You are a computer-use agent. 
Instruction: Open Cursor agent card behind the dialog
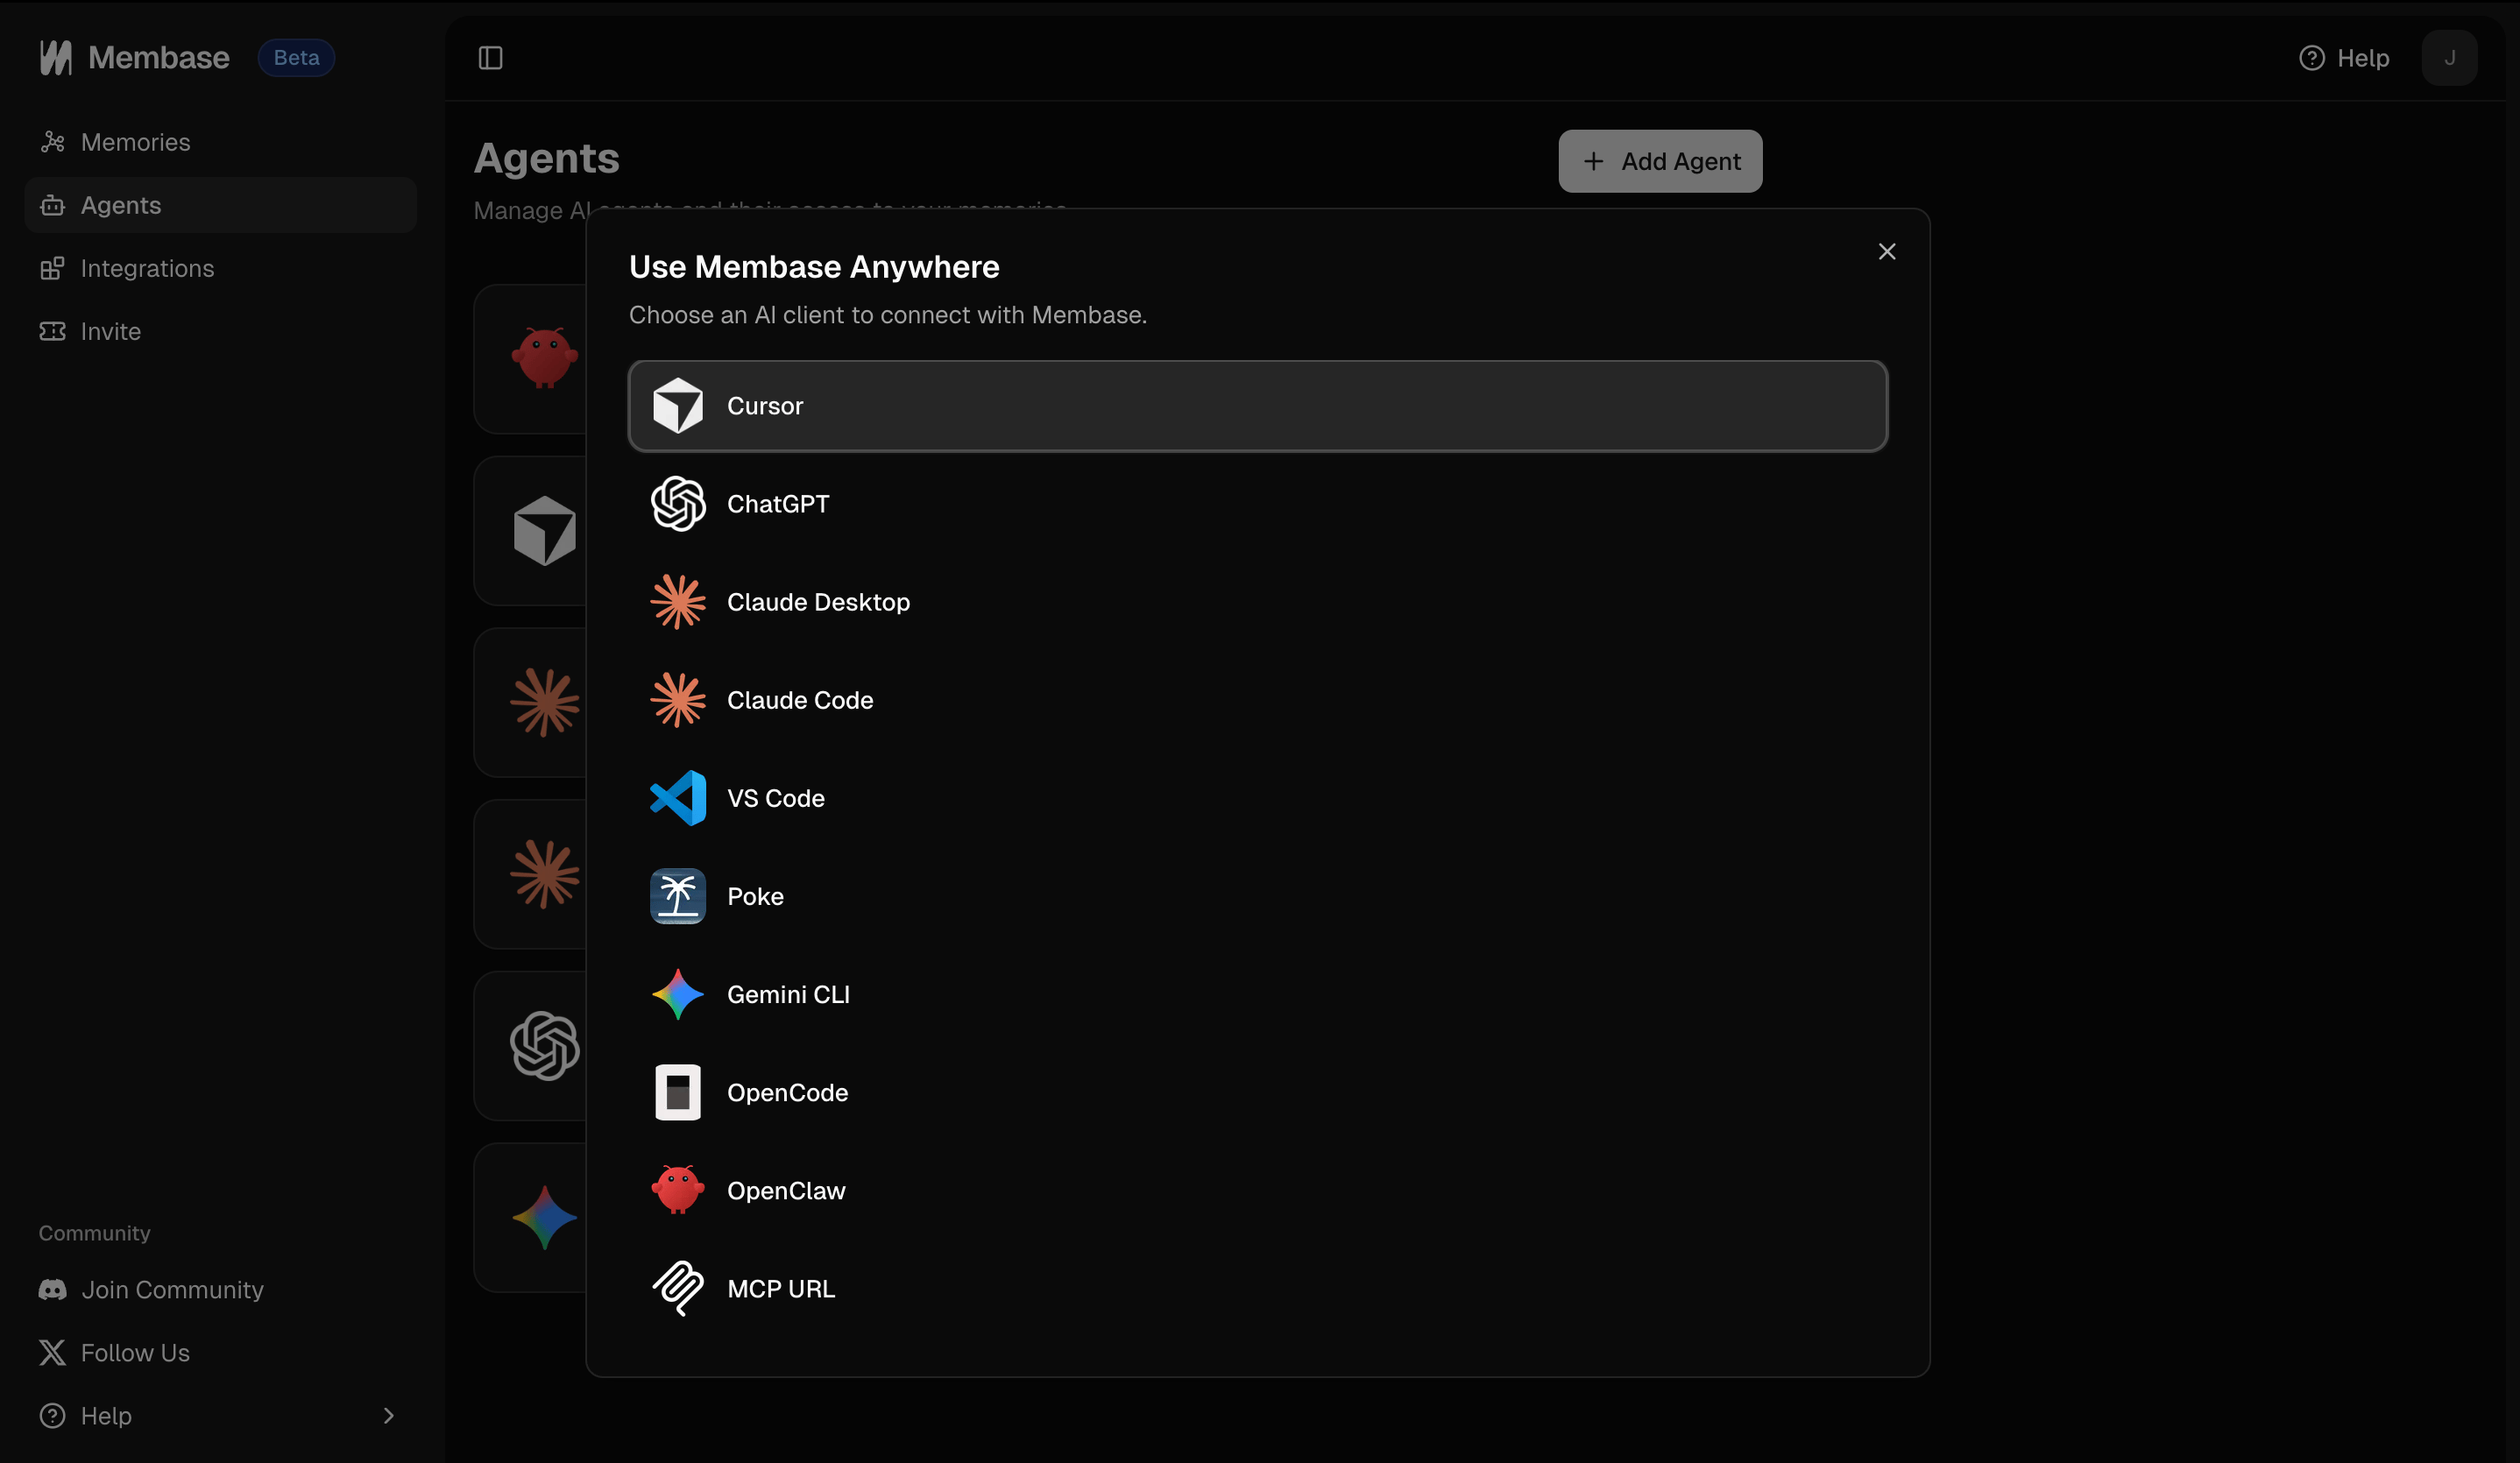pos(530,531)
